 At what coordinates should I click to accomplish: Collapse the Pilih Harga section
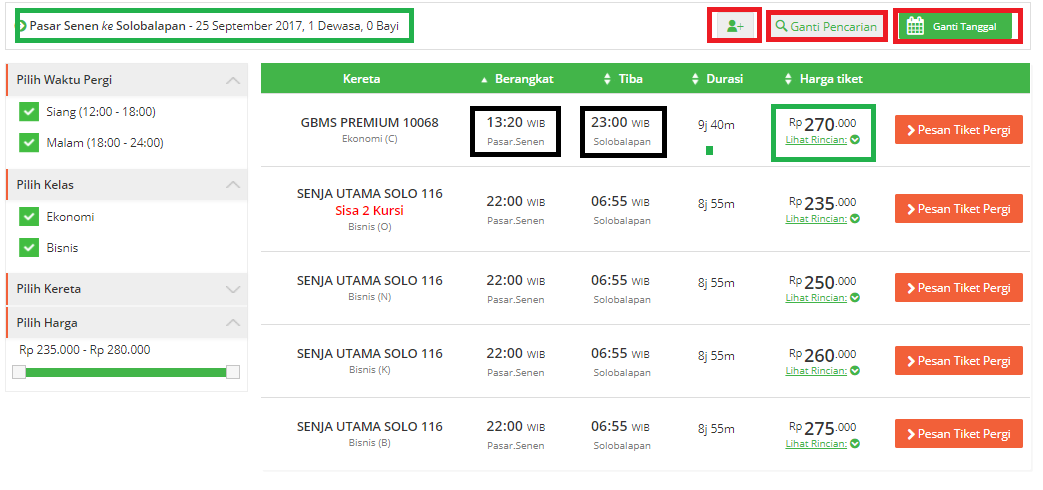pyautogui.click(x=233, y=323)
